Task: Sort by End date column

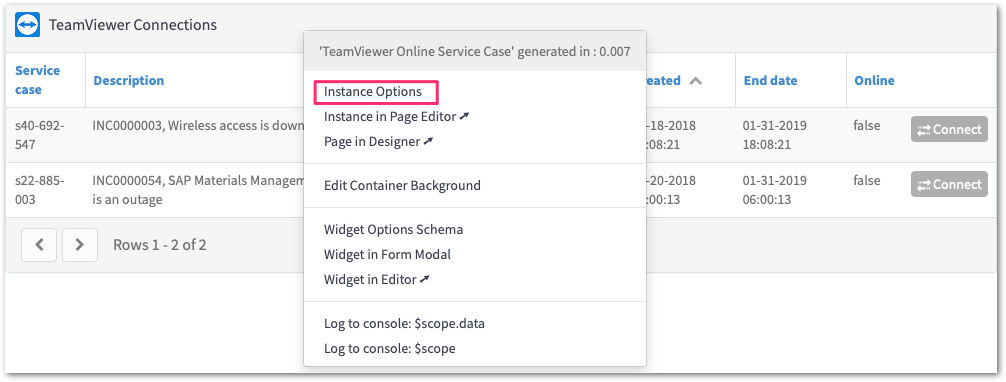Action: point(771,81)
